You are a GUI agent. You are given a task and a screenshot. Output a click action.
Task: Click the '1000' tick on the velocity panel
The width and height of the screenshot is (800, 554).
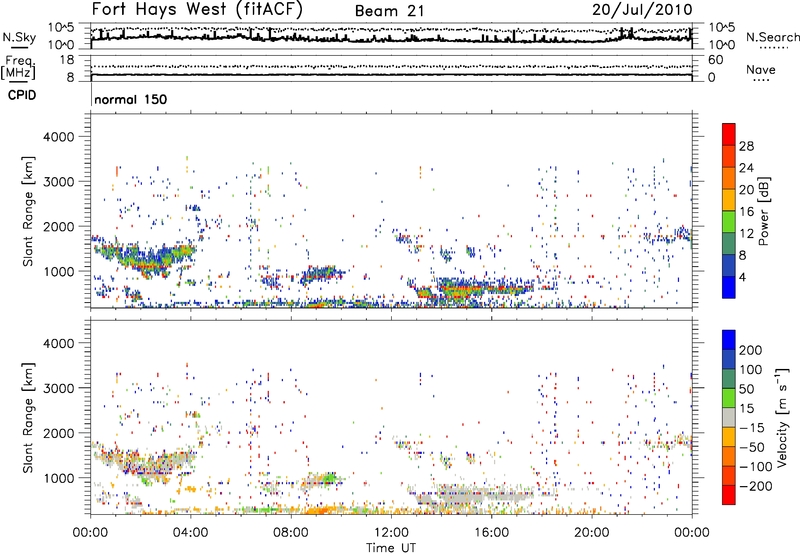point(59,478)
